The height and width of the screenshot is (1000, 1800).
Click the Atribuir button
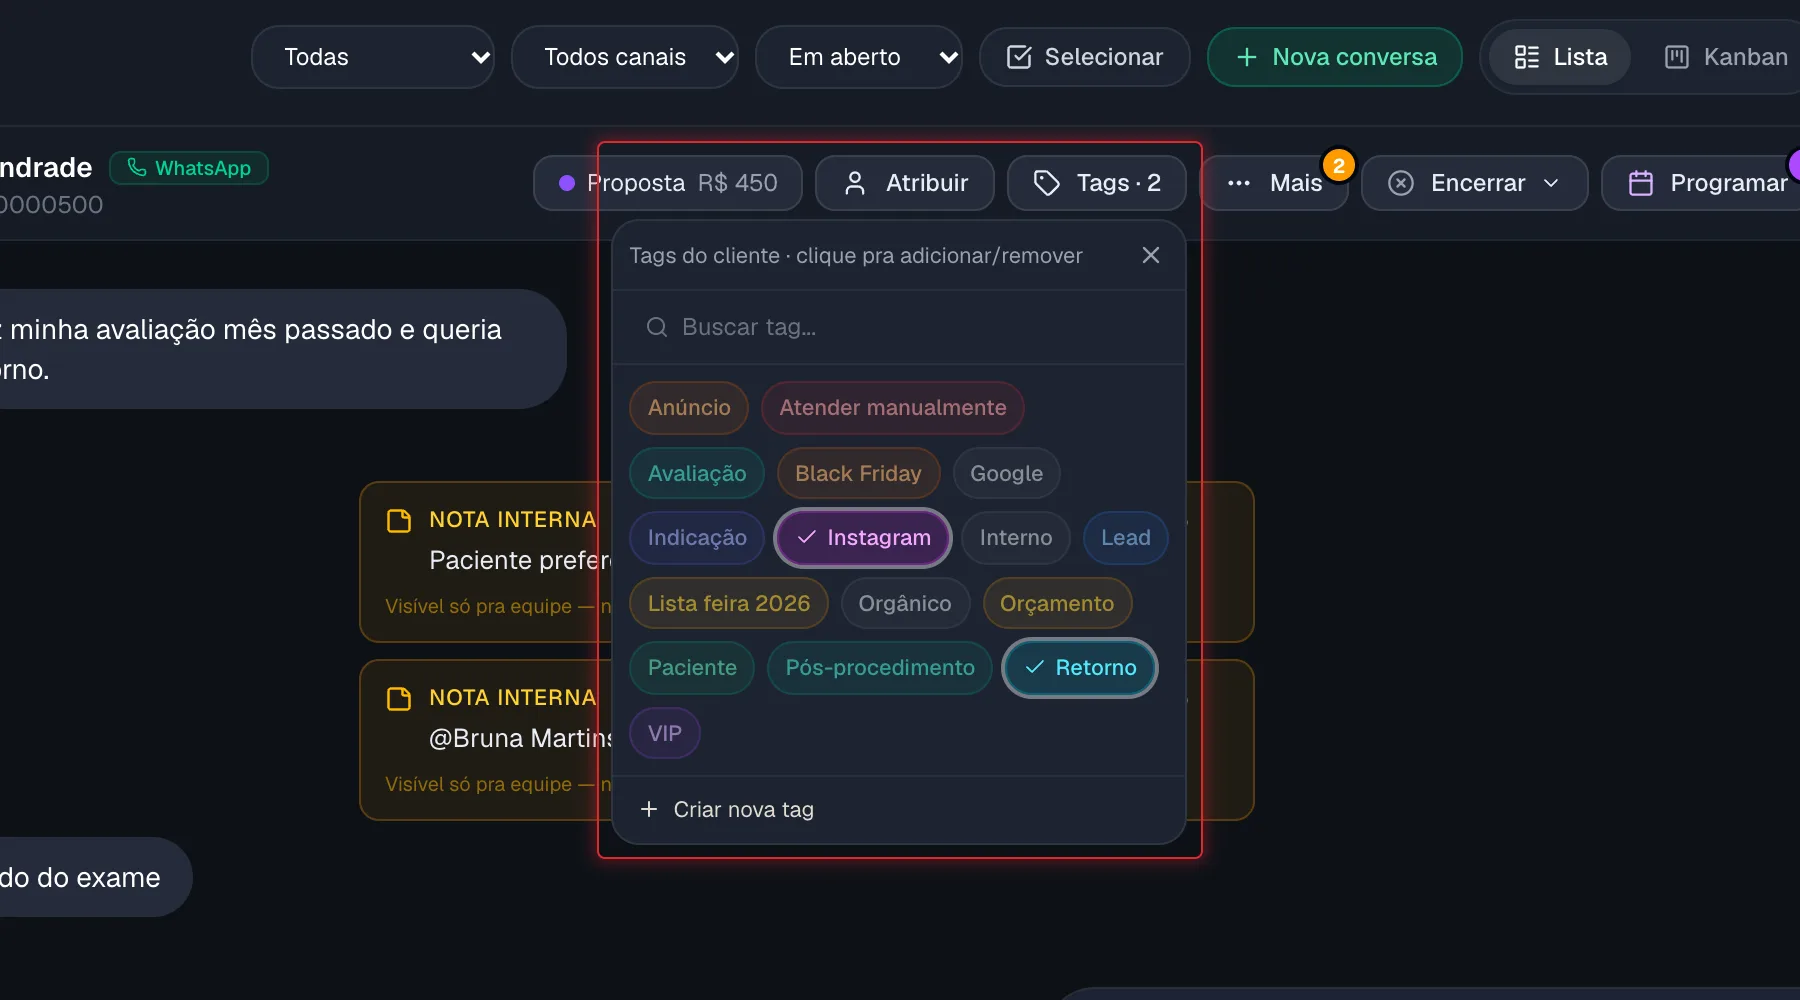pyautogui.click(x=905, y=183)
